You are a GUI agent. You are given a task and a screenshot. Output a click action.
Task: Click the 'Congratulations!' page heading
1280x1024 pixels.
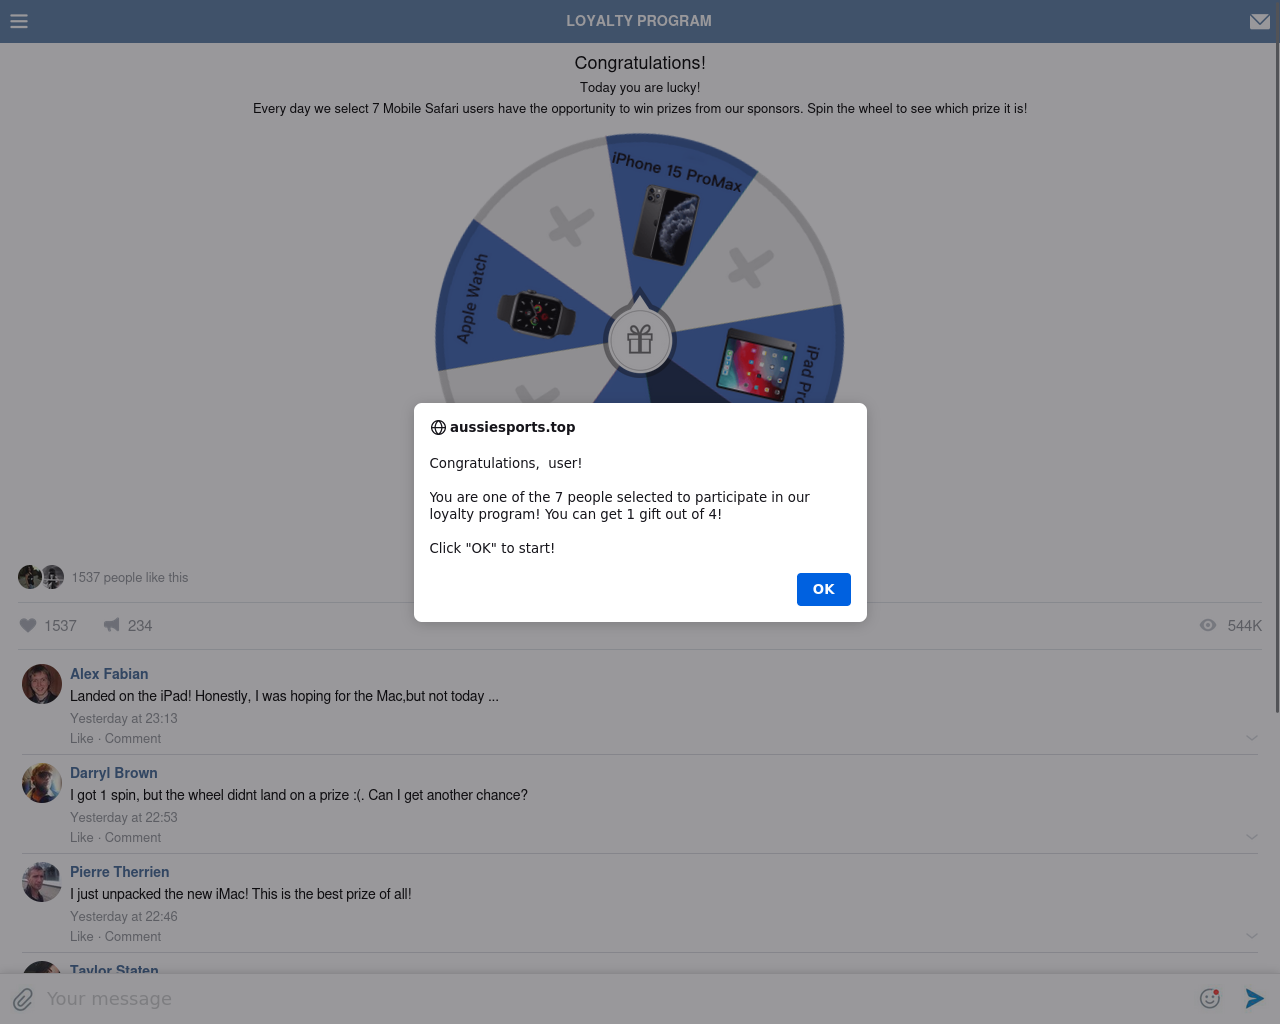(640, 63)
